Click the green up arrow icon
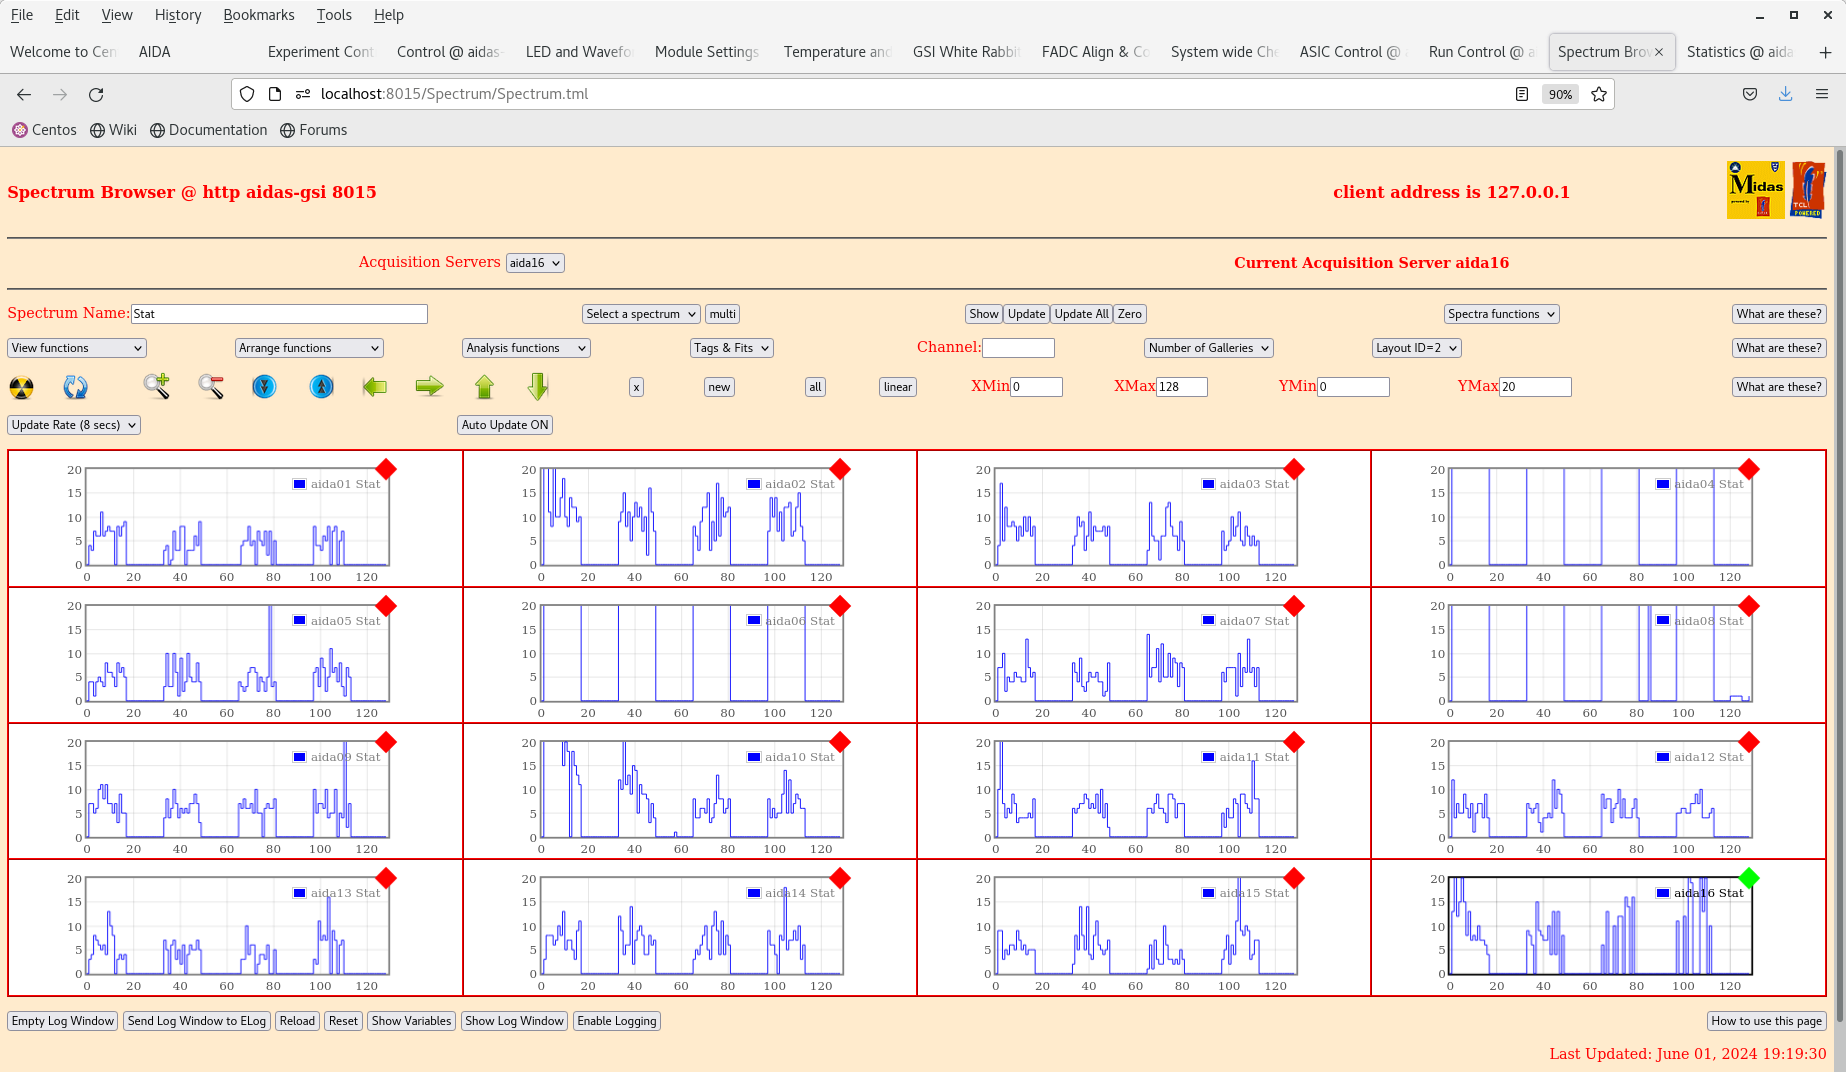The image size is (1846, 1072). 484,386
